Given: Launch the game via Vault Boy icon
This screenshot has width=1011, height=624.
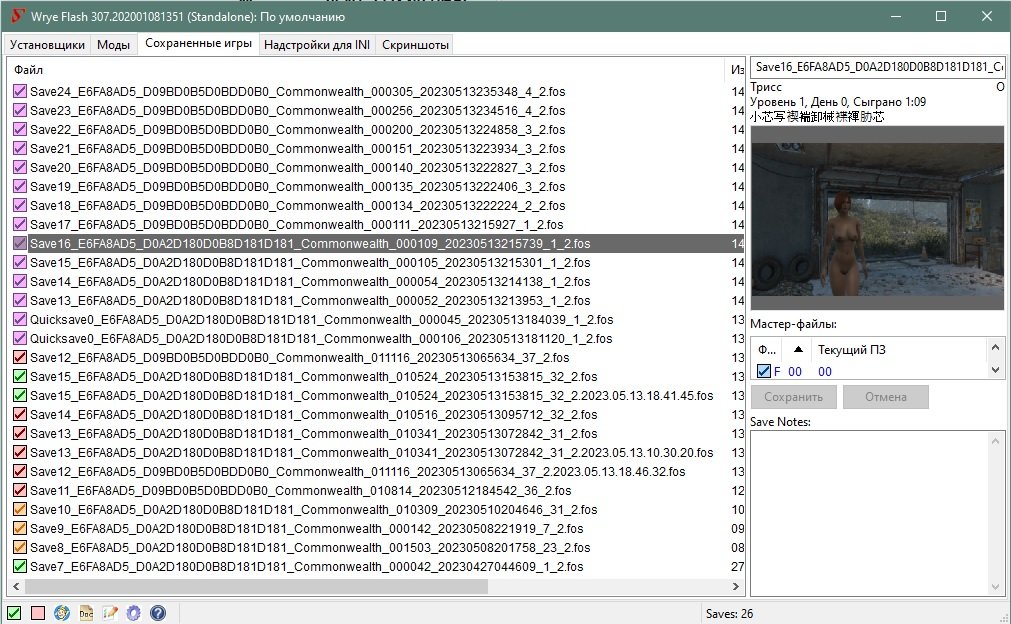Looking at the screenshot, I should (62, 612).
